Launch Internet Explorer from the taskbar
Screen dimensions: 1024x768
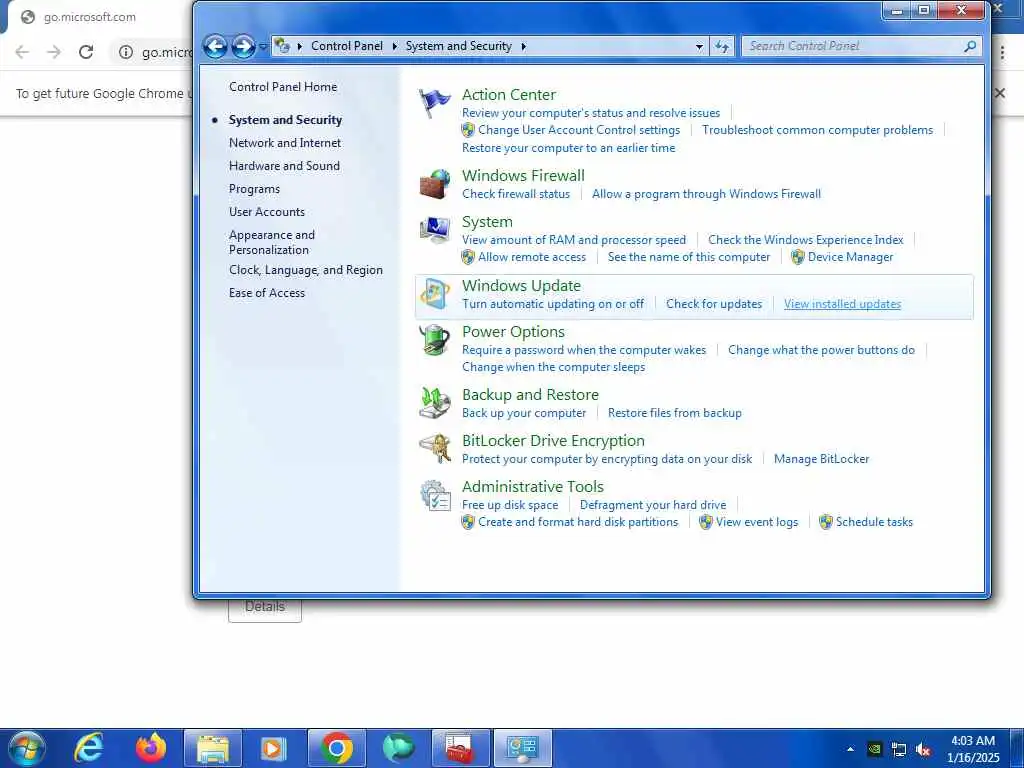coord(88,748)
